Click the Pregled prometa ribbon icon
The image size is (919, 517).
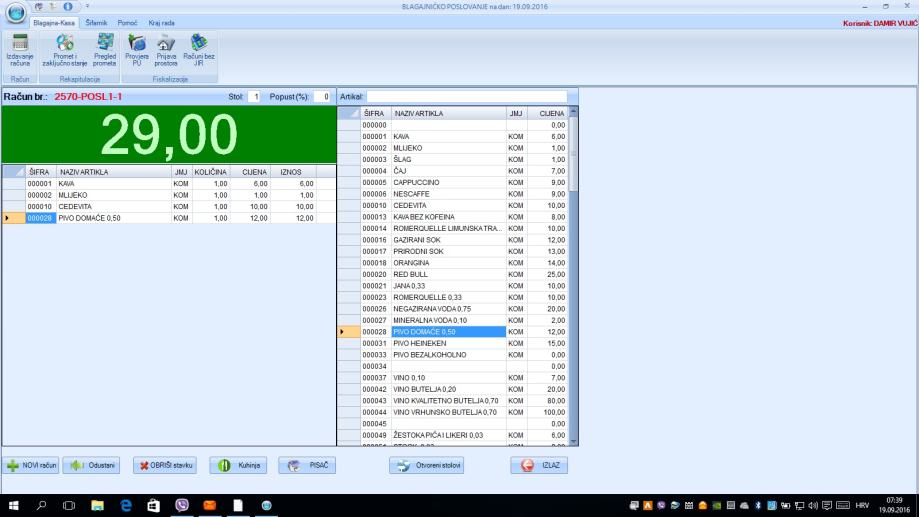pyautogui.click(x=106, y=50)
